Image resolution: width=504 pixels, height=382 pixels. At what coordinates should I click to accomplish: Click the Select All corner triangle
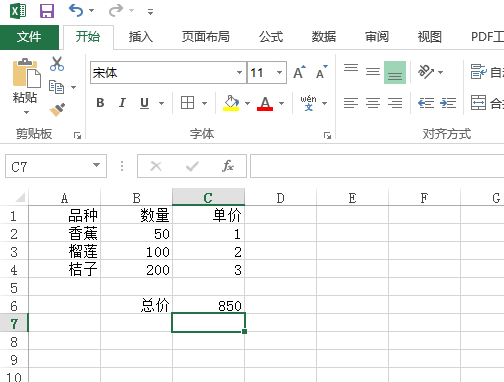coord(20,198)
